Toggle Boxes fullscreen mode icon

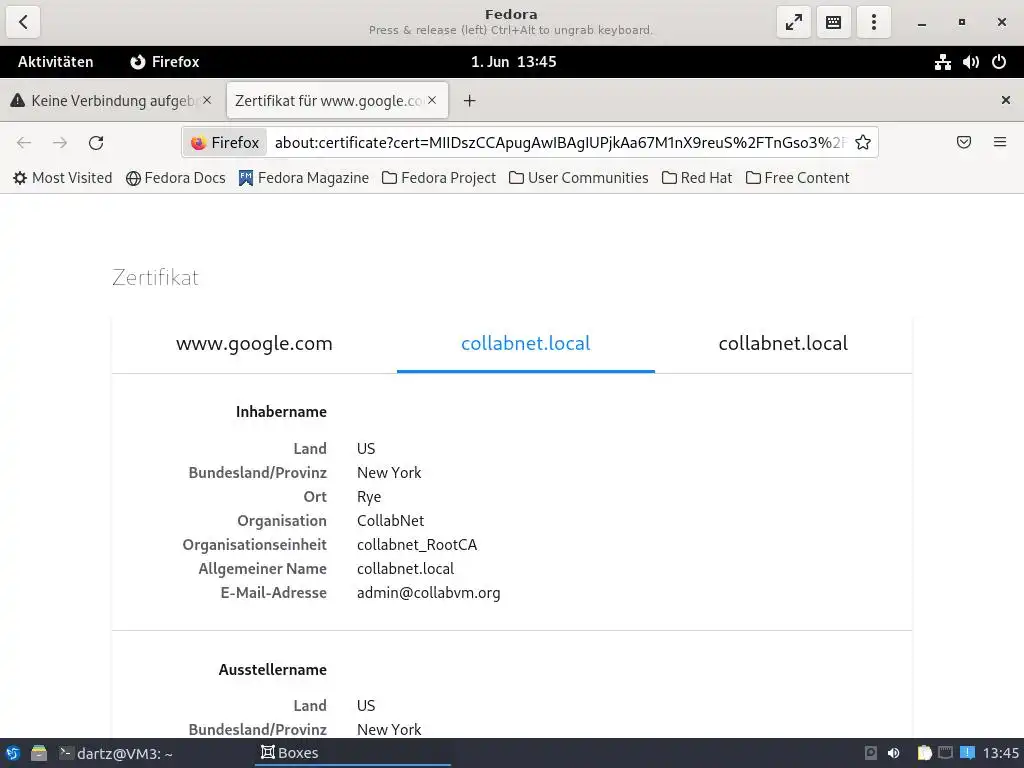(x=793, y=22)
